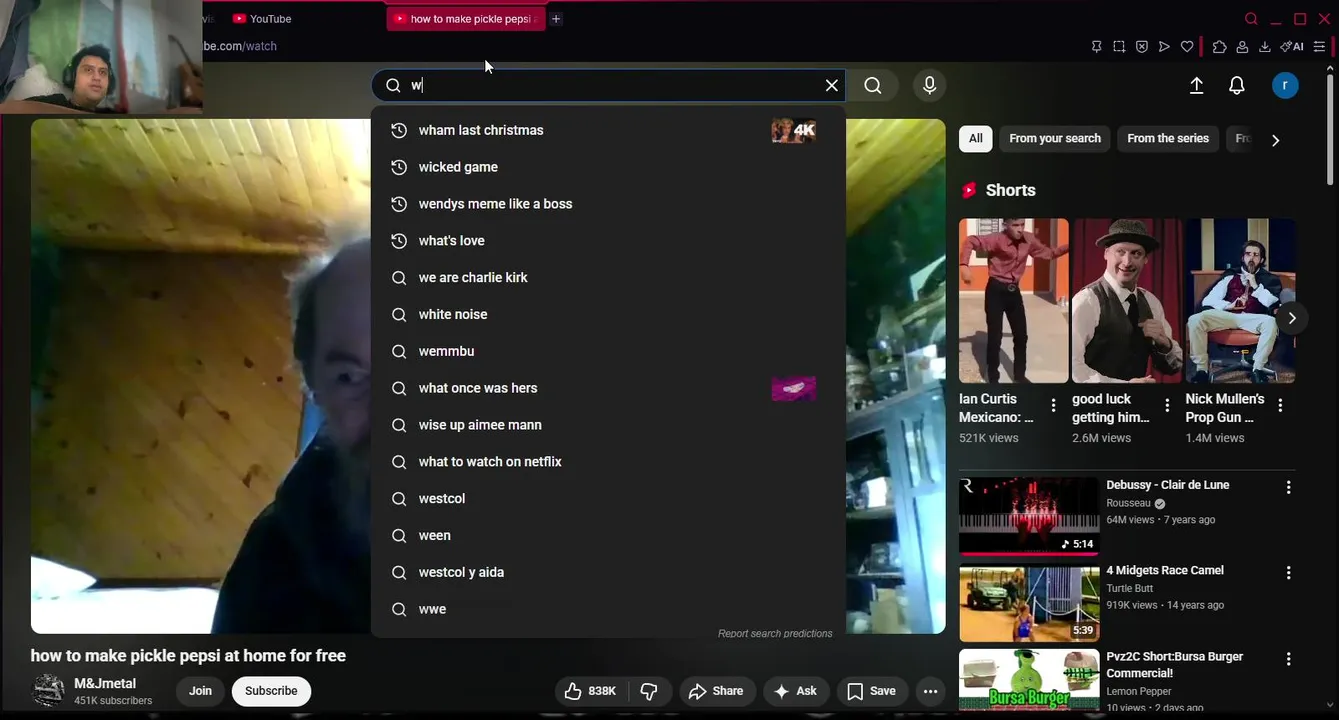The image size is (1339, 720).
Task: Click the Join button
Action: 200,691
